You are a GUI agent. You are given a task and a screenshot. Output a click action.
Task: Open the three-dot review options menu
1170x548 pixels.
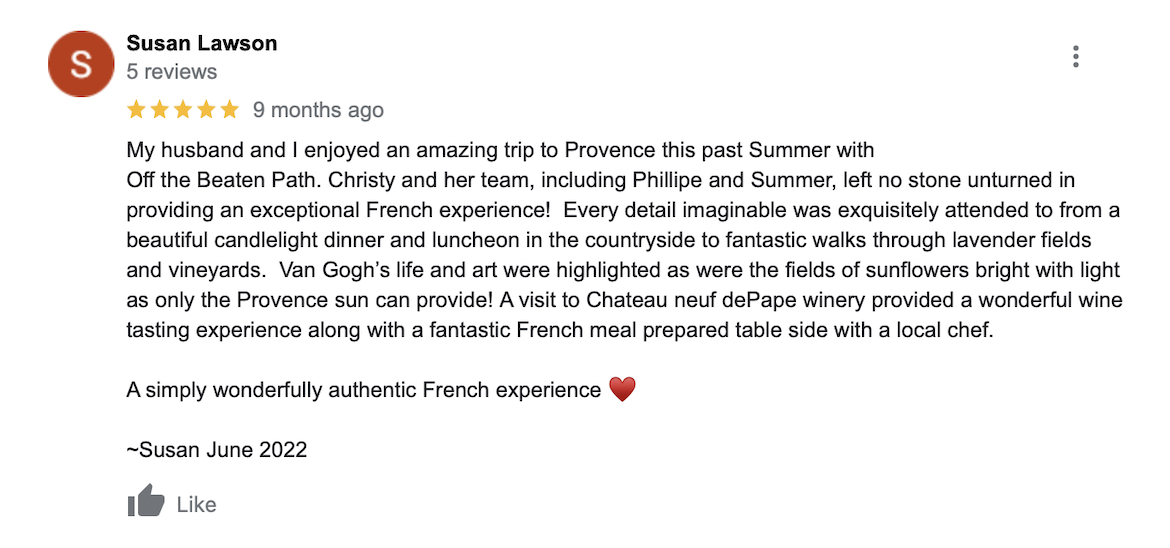tap(1075, 57)
